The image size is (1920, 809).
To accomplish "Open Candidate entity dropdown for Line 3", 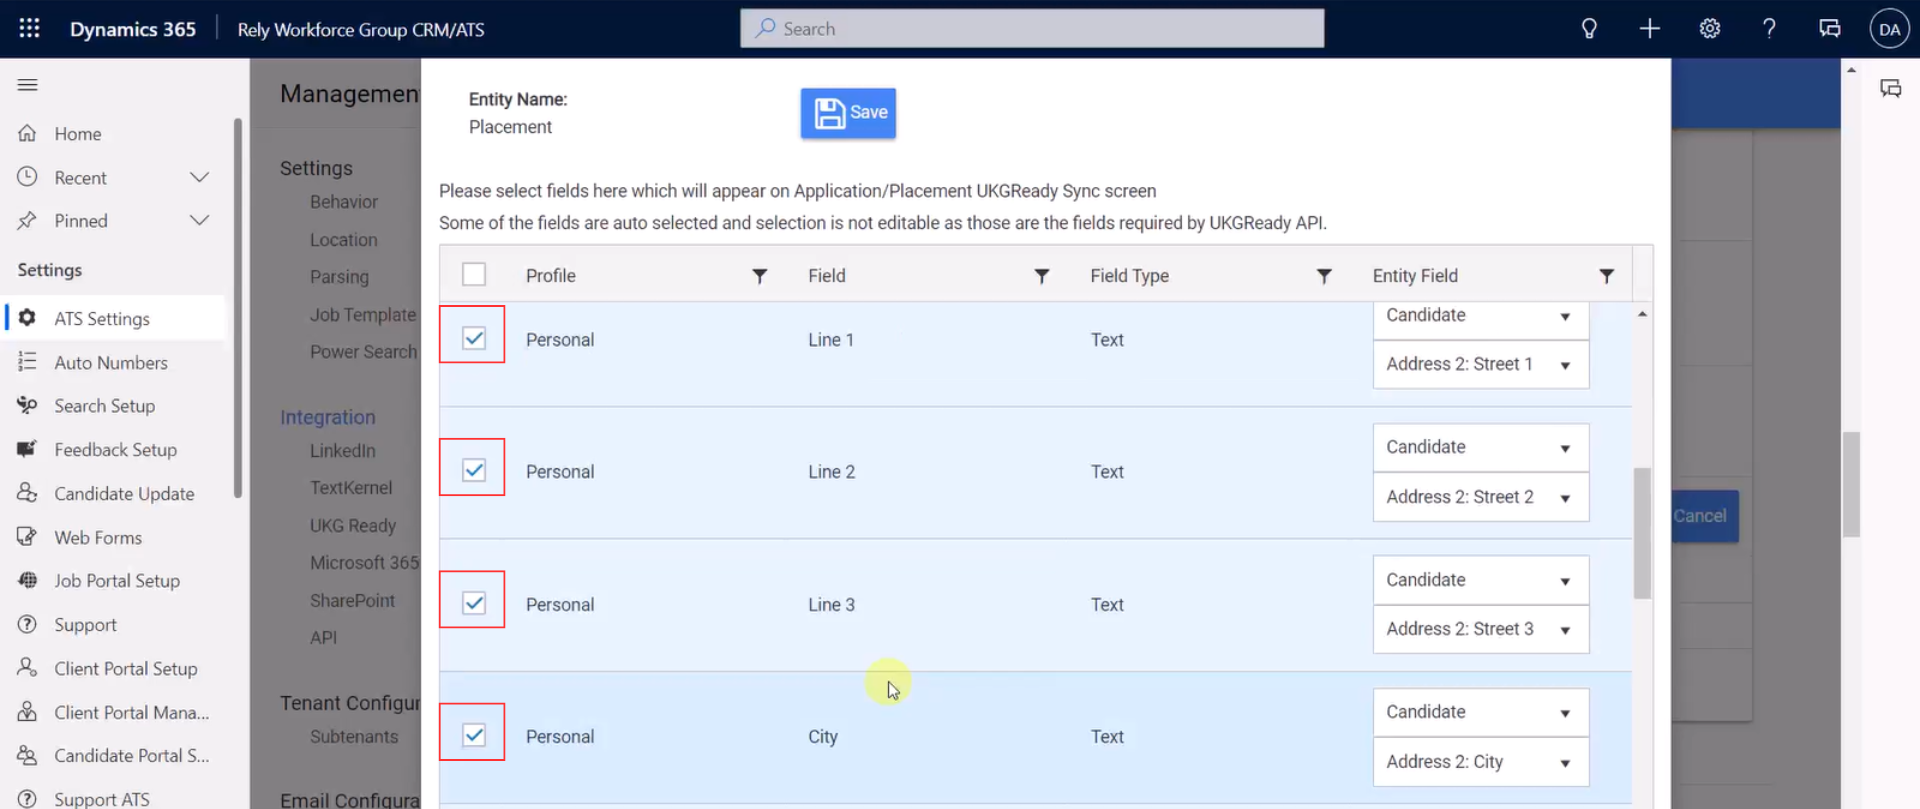I will pos(1480,580).
